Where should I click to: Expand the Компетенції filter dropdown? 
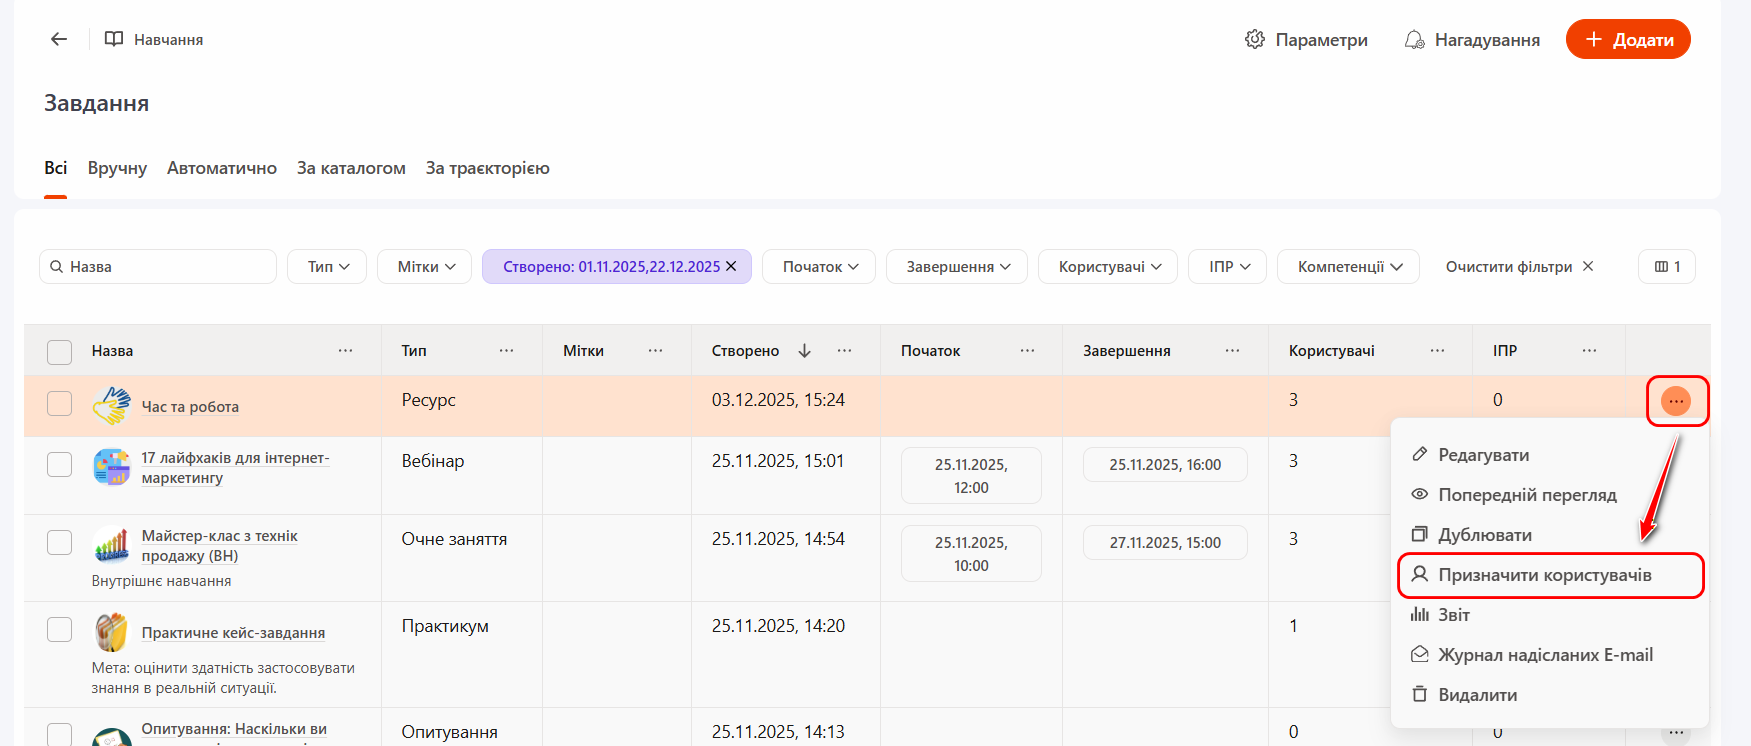pyautogui.click(x=1348, y=267)
